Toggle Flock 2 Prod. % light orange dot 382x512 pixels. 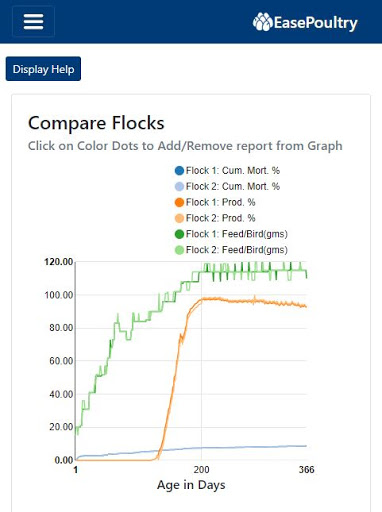pos(179,218)
